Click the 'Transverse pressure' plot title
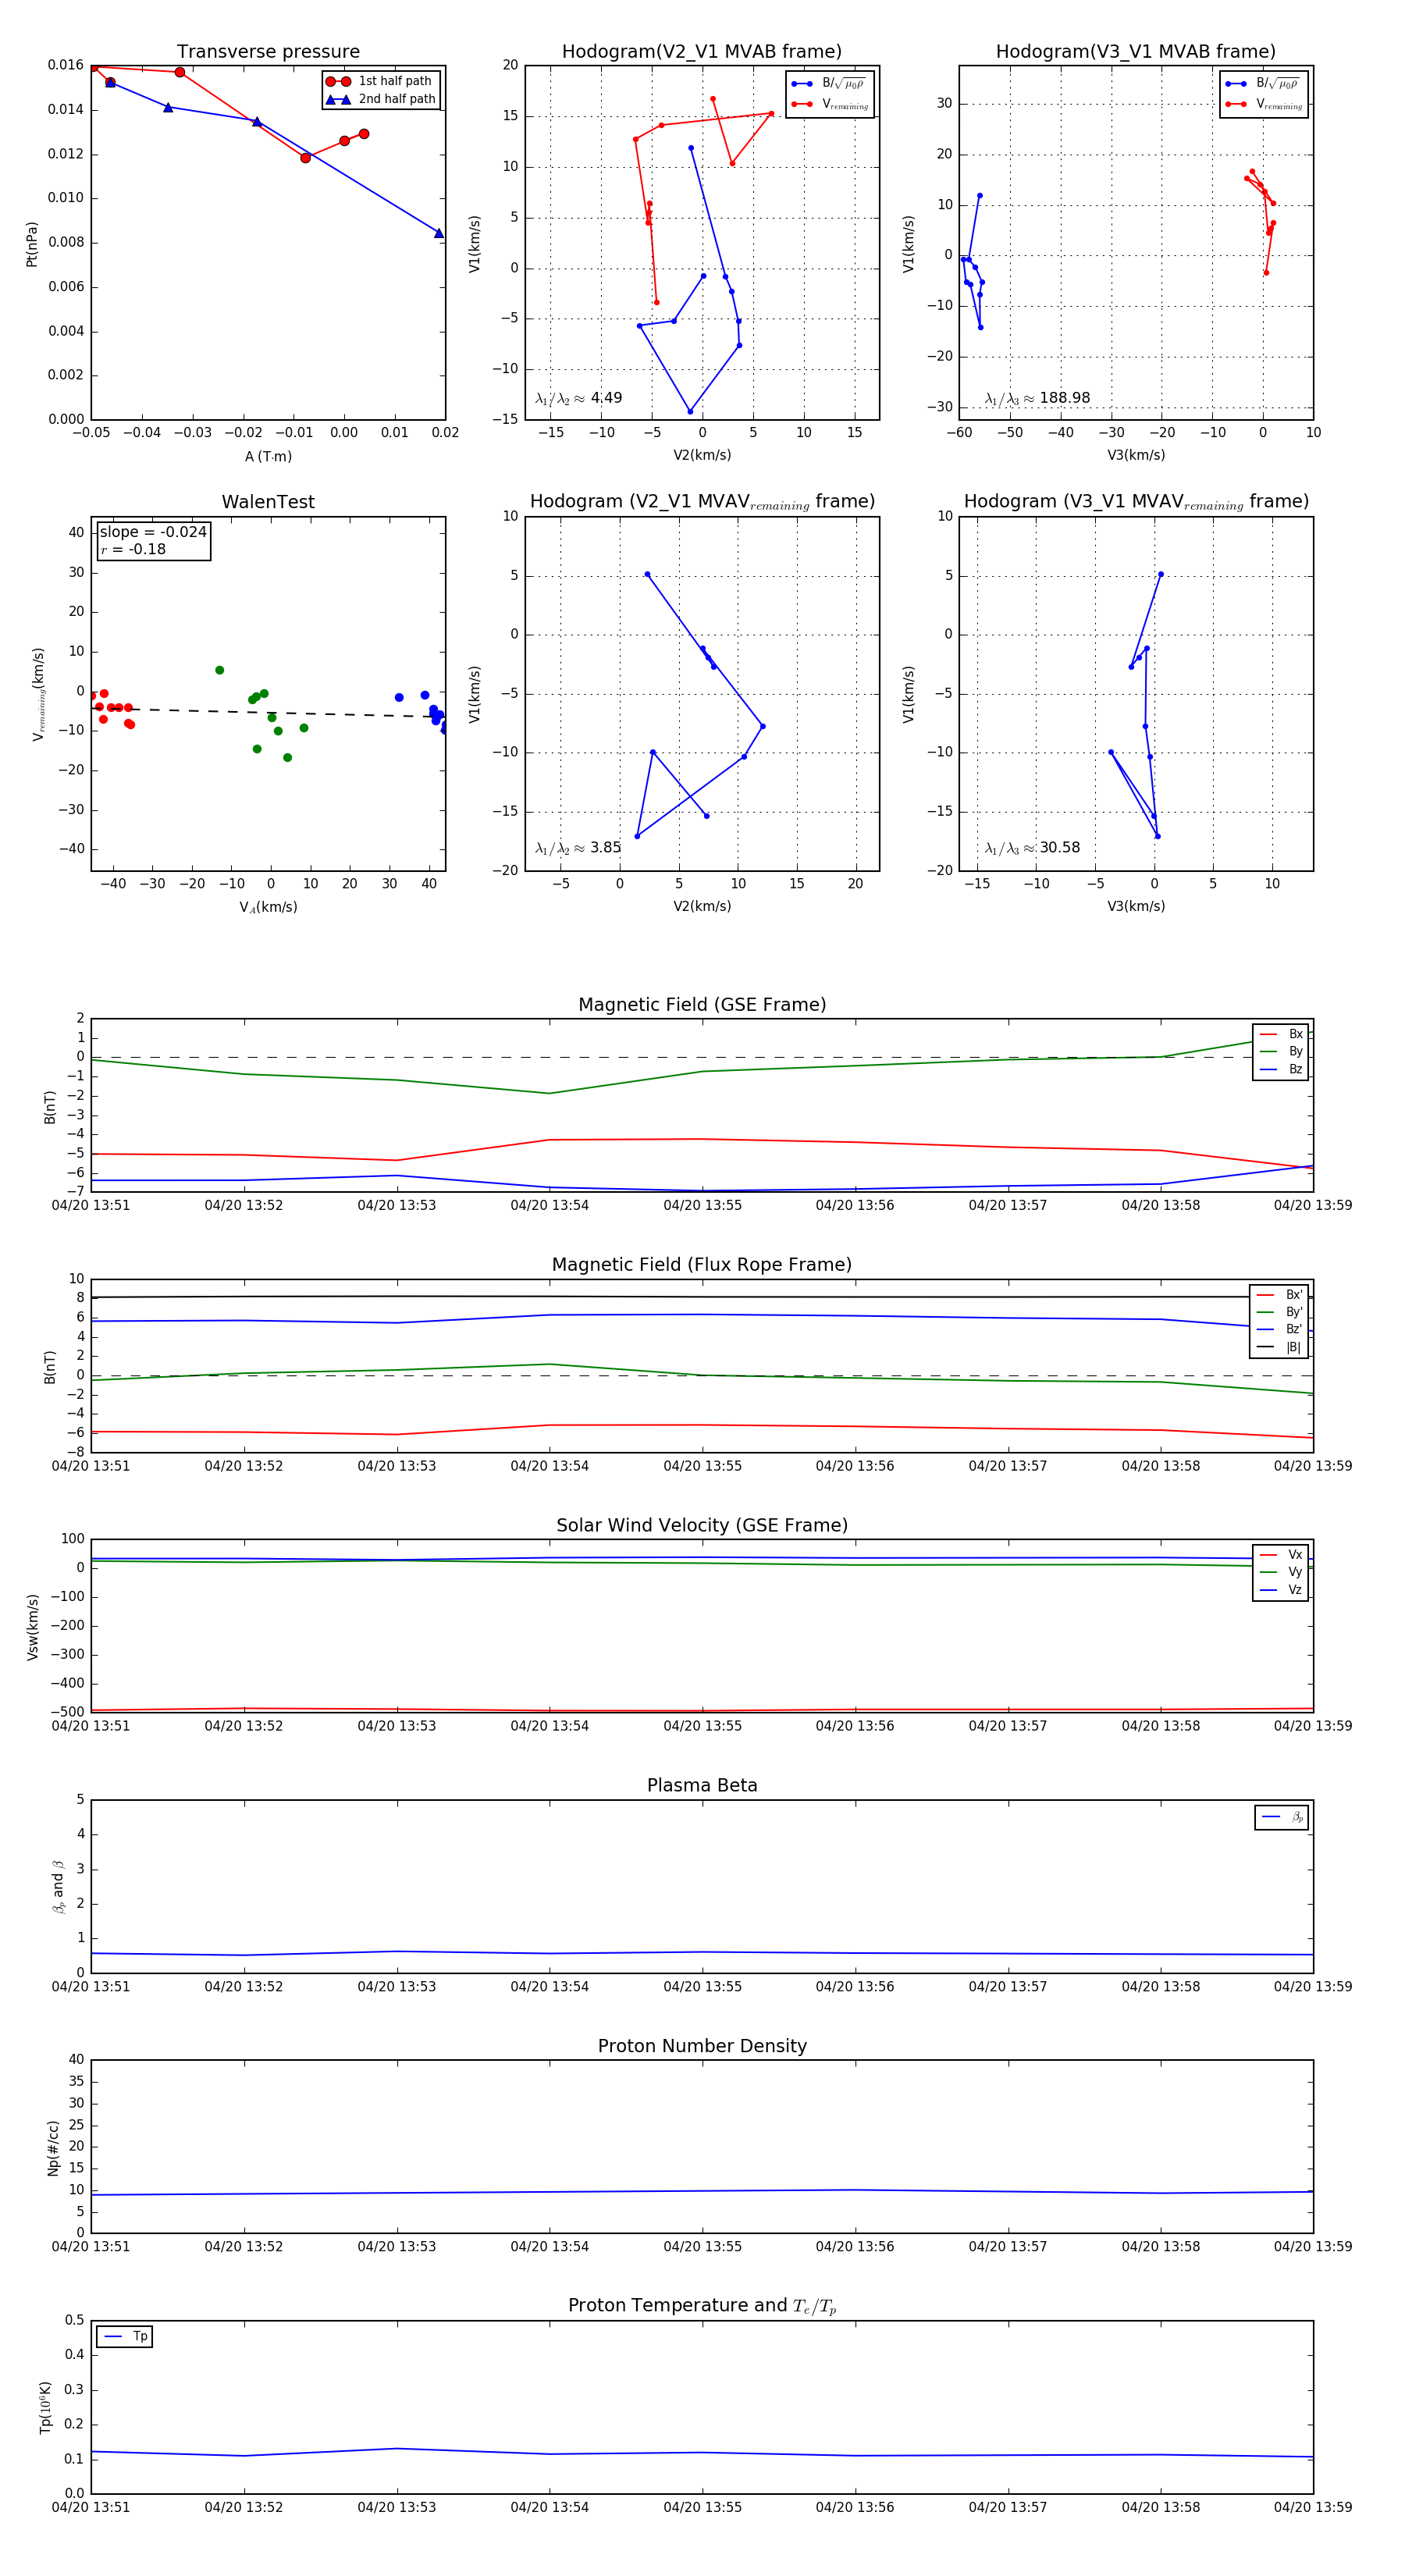1405x2576 pixels. click(x=268, y=51)
